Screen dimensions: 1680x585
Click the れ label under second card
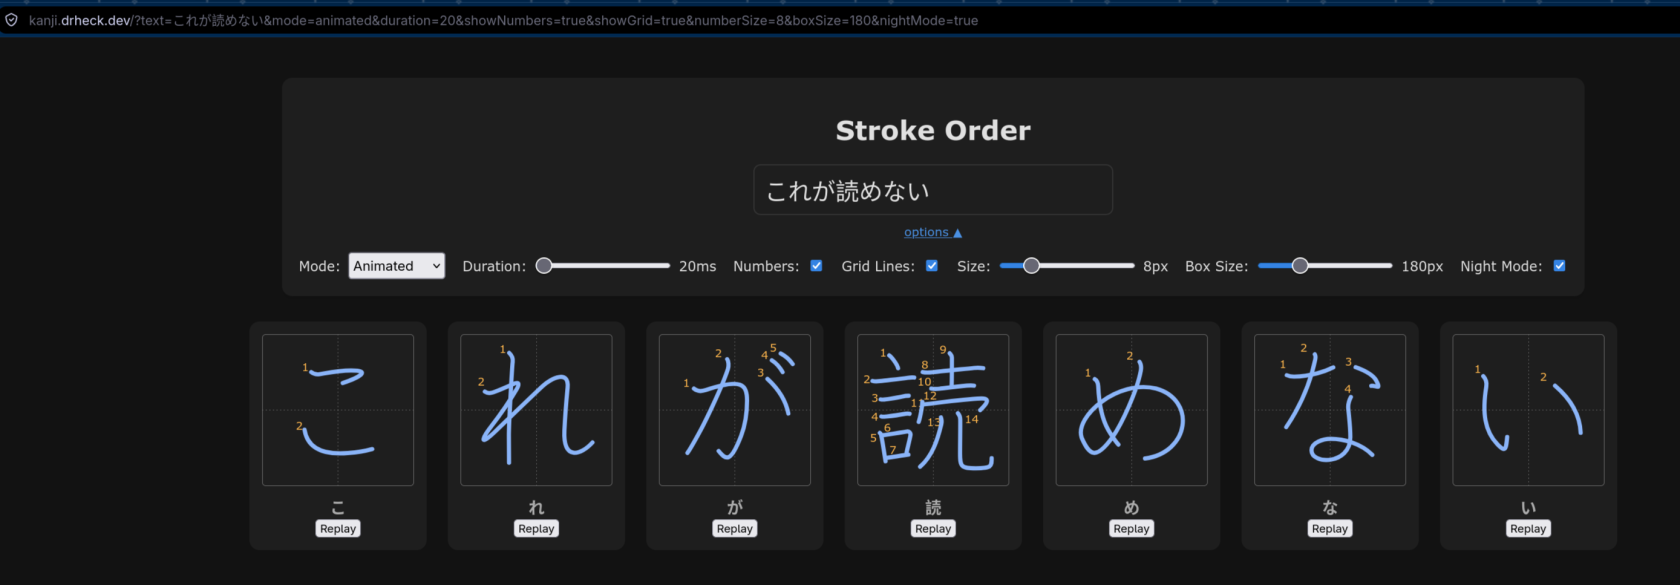[536, 507]
